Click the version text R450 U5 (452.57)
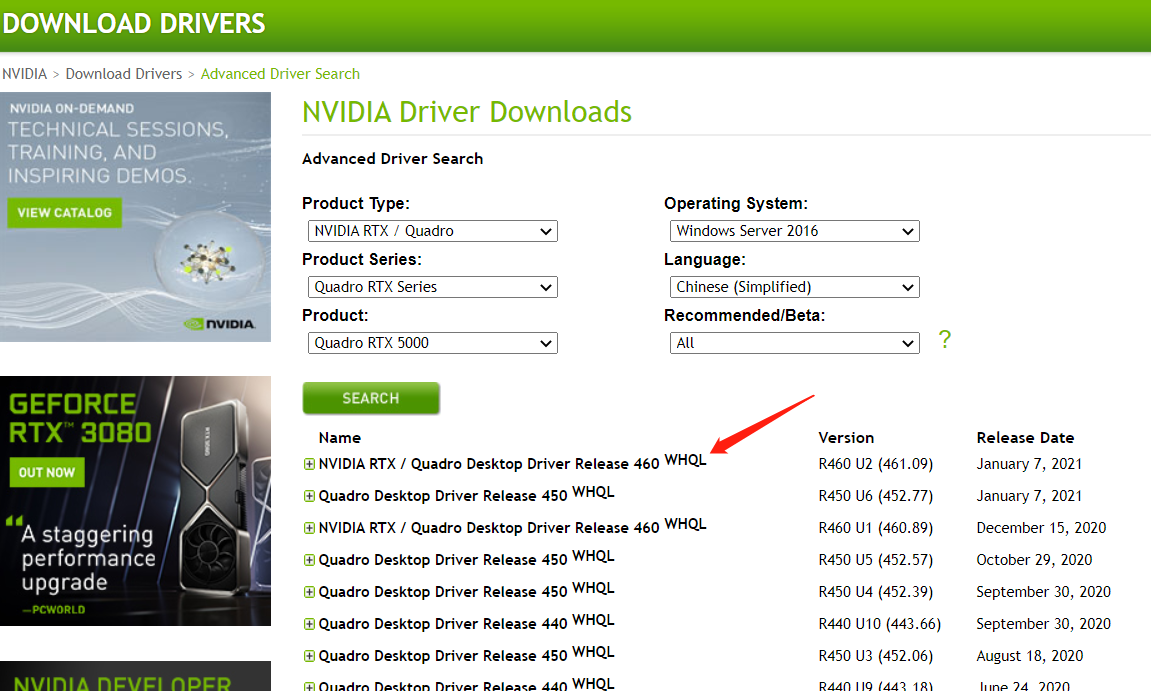 (876, 560)
